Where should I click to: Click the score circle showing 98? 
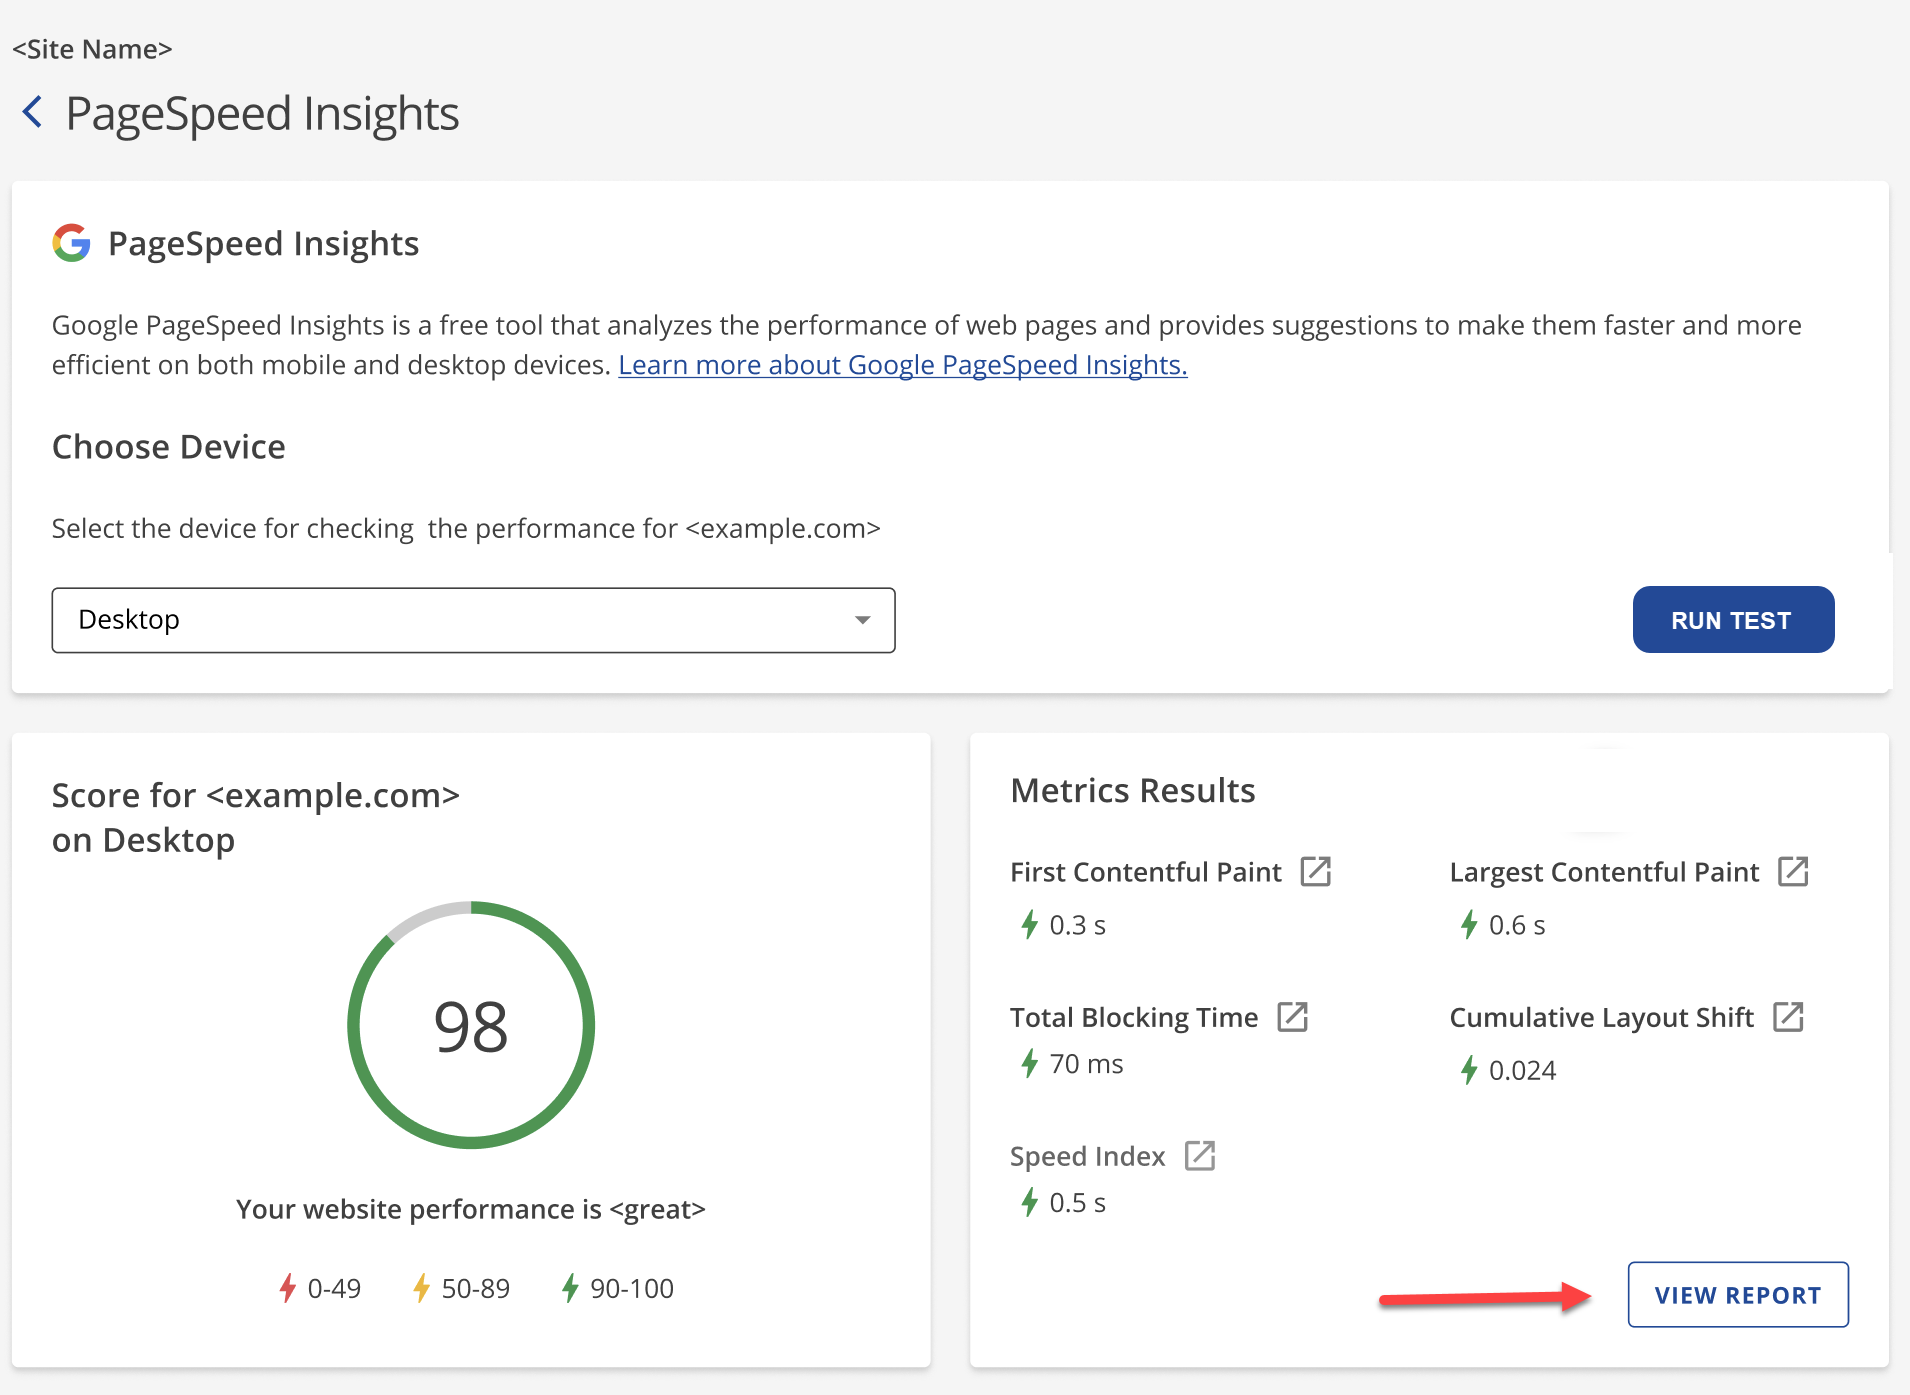[x=471, y=1025]
